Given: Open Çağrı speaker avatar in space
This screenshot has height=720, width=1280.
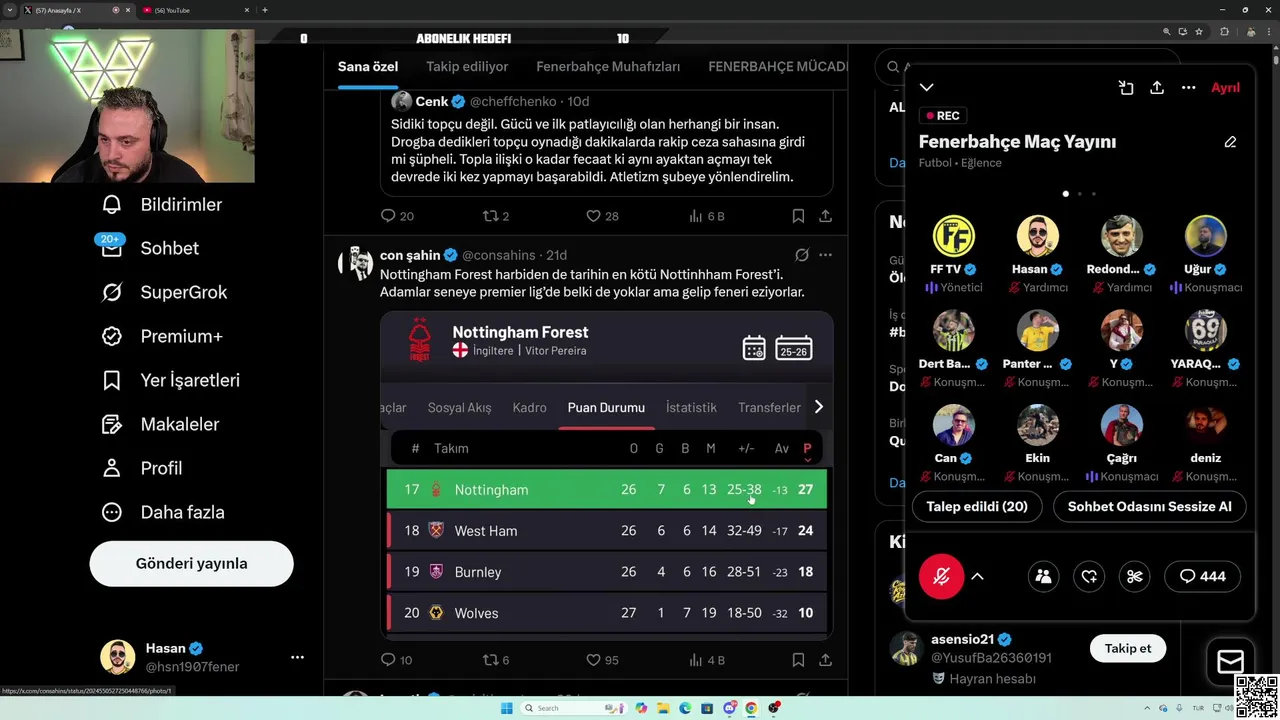Looking at the screenshot, I should 1121,425.
